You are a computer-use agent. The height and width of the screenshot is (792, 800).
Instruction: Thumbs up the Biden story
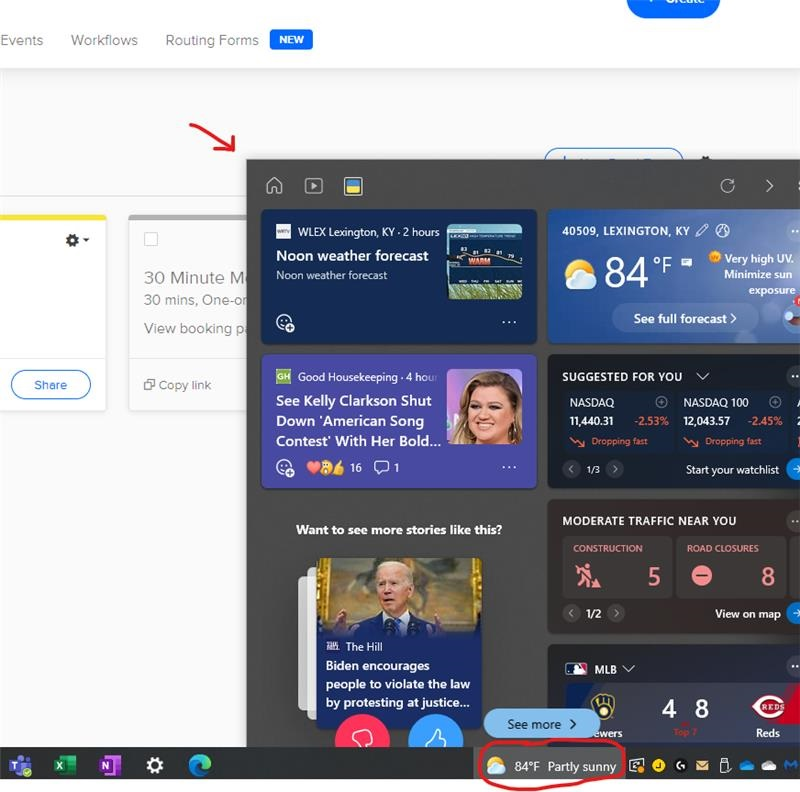pos(436,733)
